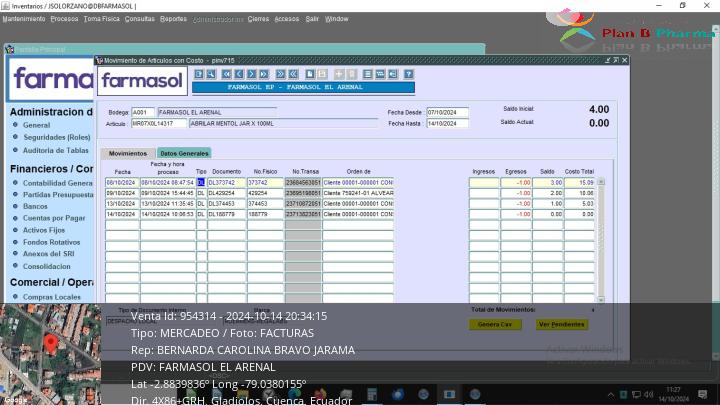Open Seguridades (Roles) in sidebar
Screen dimensions: 720x405
[x=56, y=137]
